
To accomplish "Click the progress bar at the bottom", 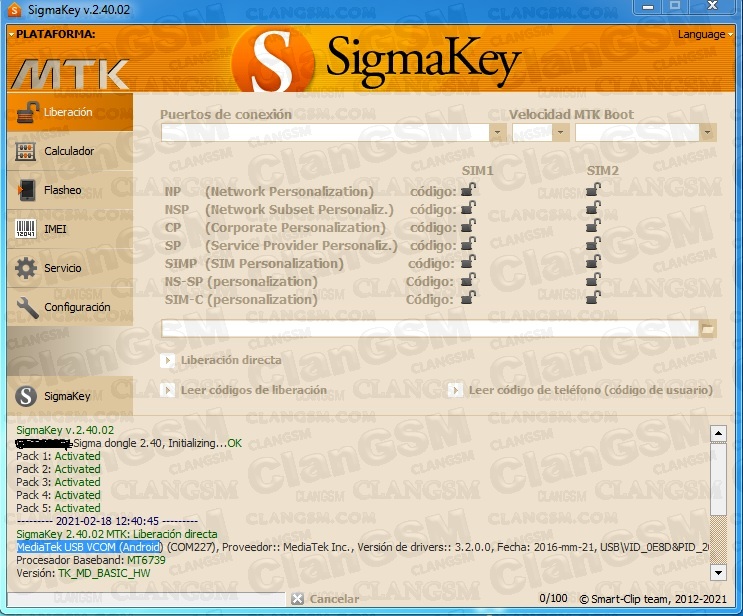I will 146,598.
